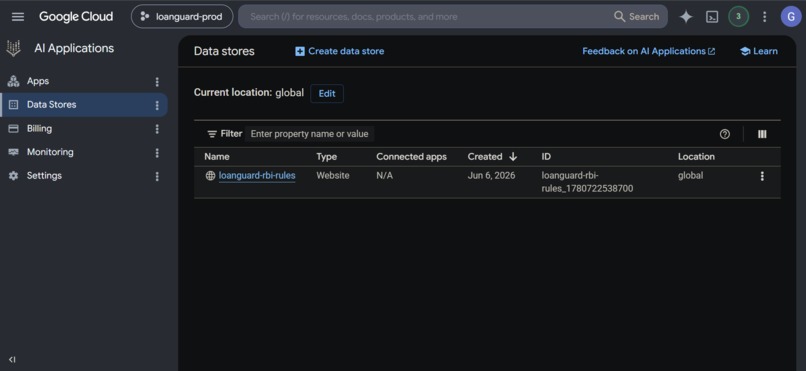Click the loanguard-rbi-rules_1780722538700 ID cell
This screenshot has width=806, height=371.
tap(587, 182)
